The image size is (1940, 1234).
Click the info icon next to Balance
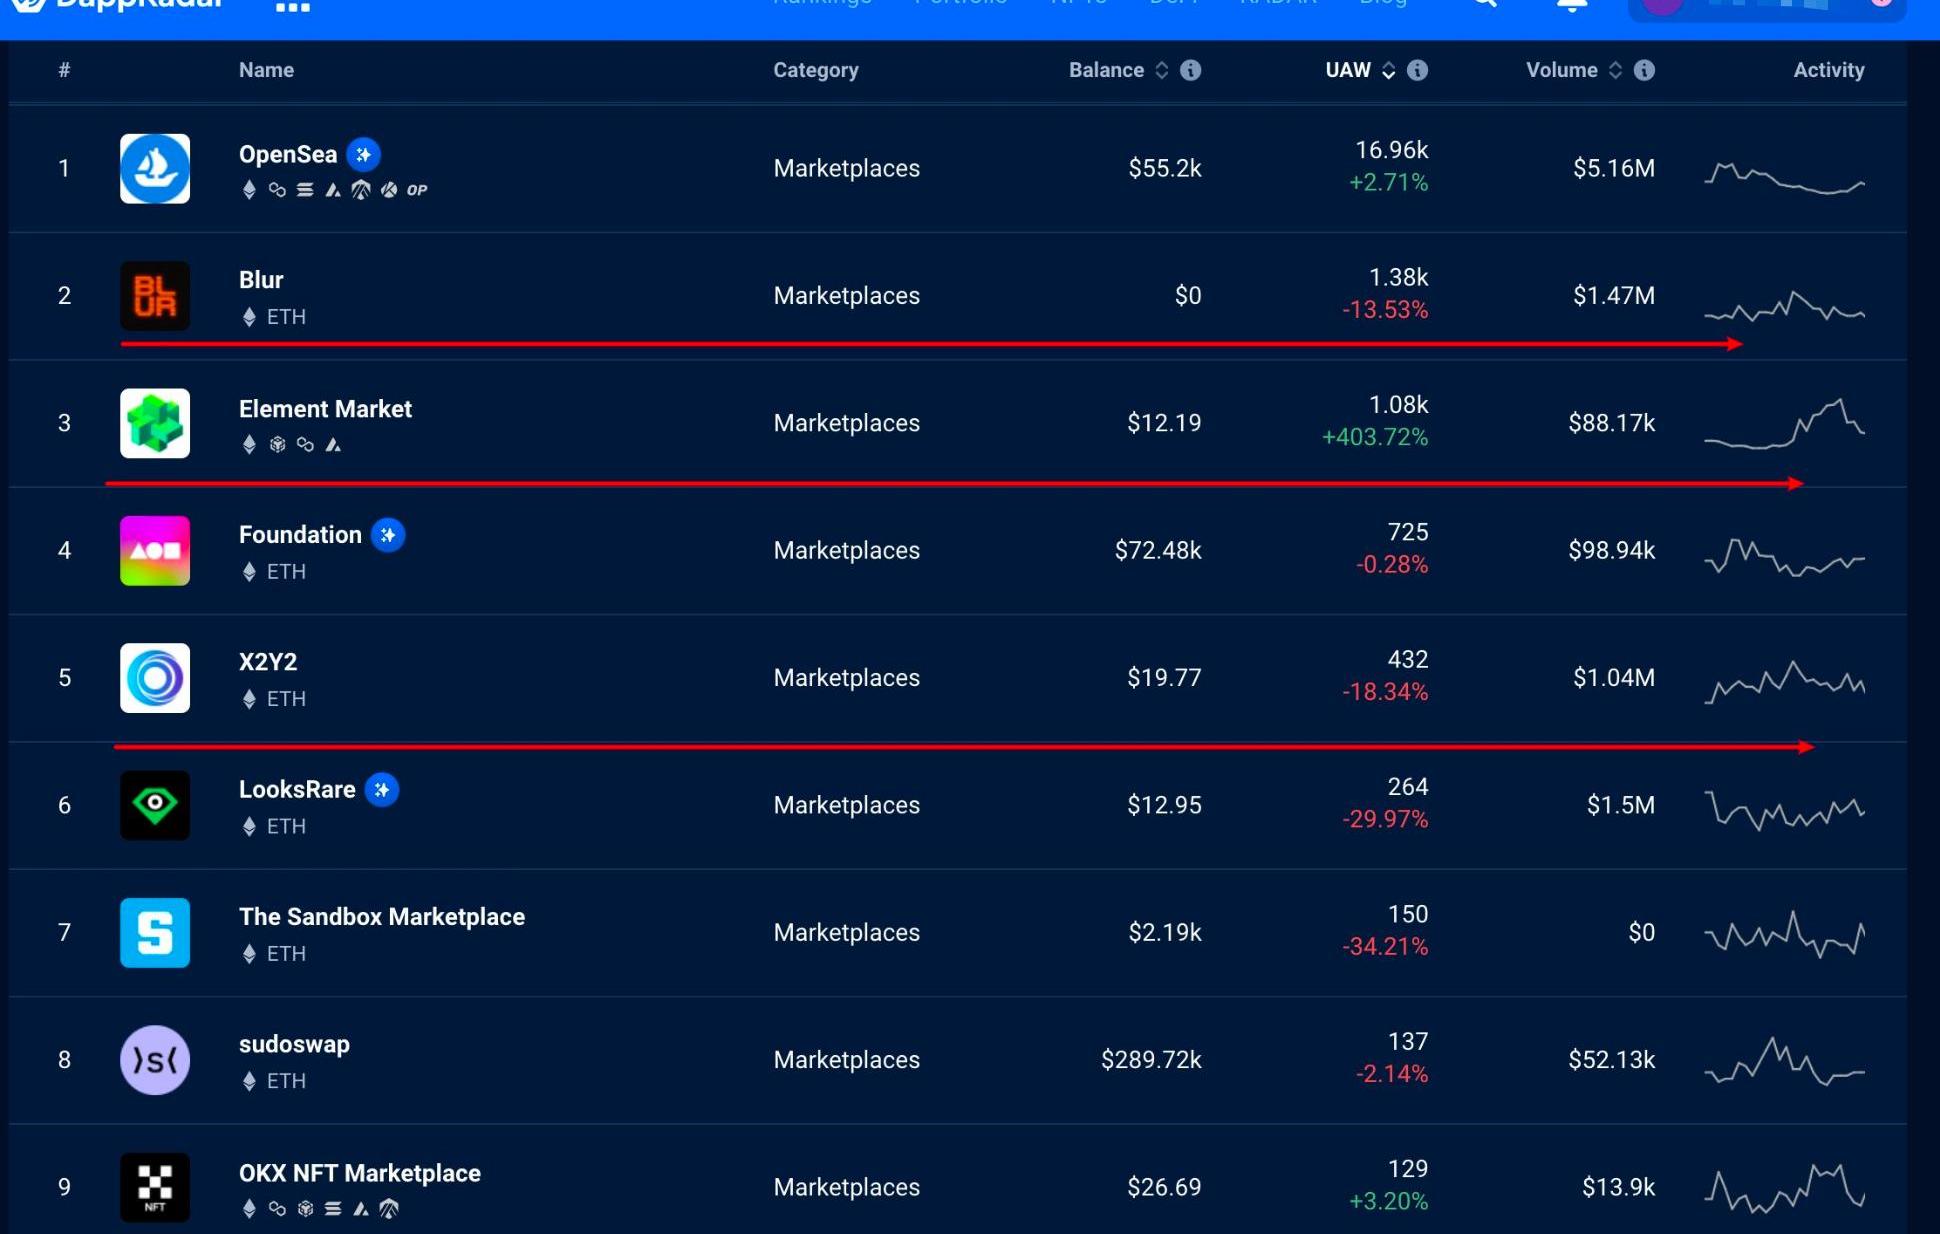click(x=1190, y=70)
